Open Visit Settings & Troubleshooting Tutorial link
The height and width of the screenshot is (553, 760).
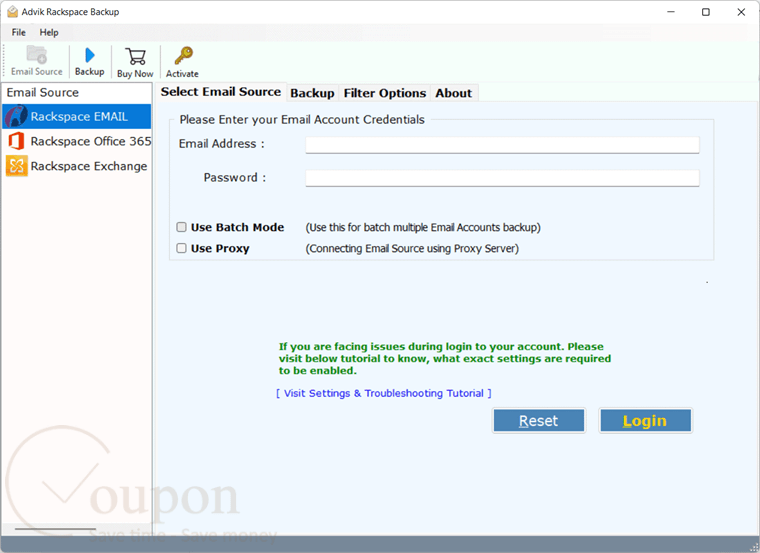point(384,393)
